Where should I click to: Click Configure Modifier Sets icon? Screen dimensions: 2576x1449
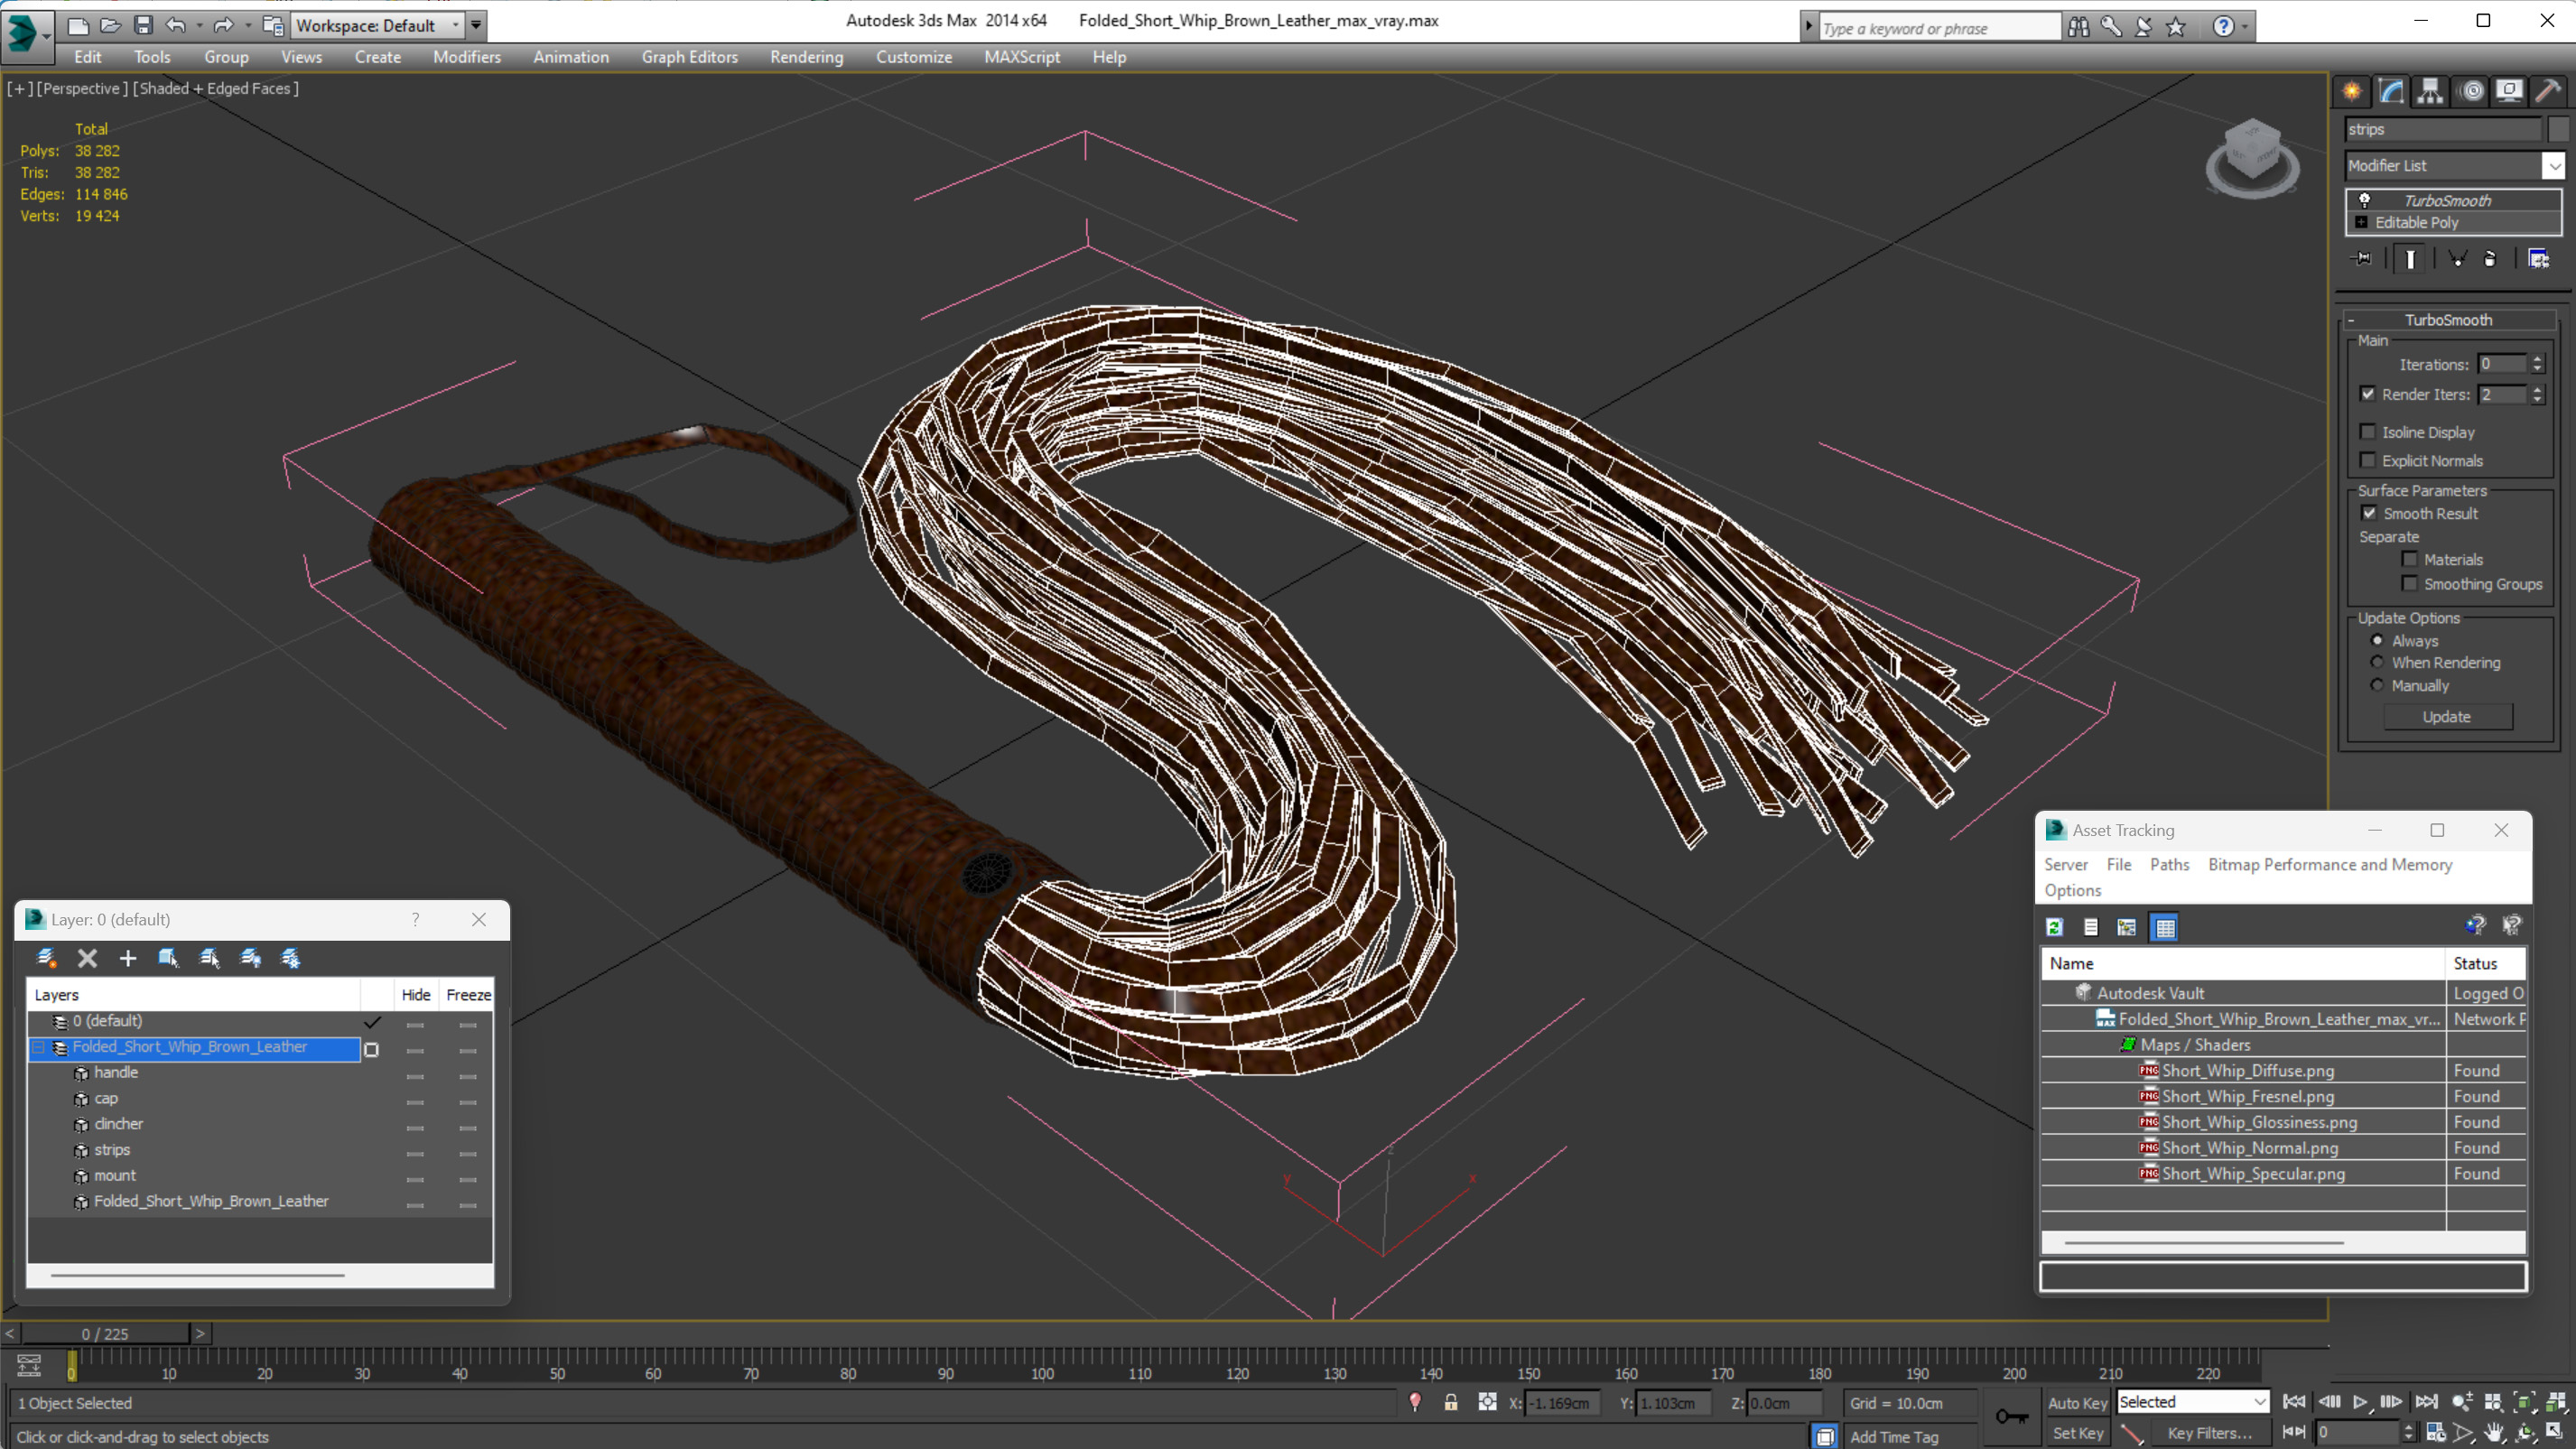tap(2538, 259)
